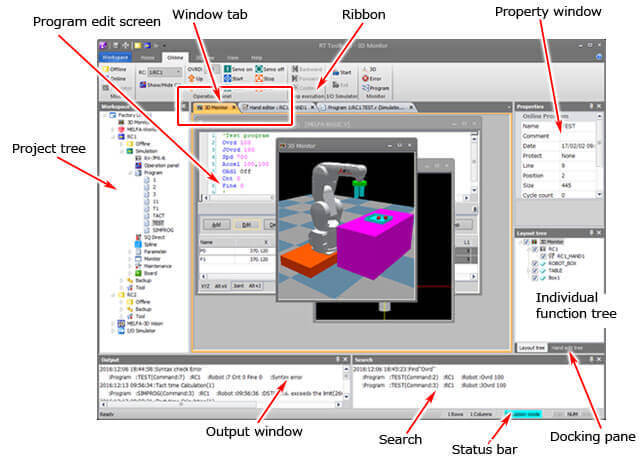Collapse the Program node in project tree

pos(130,171)
